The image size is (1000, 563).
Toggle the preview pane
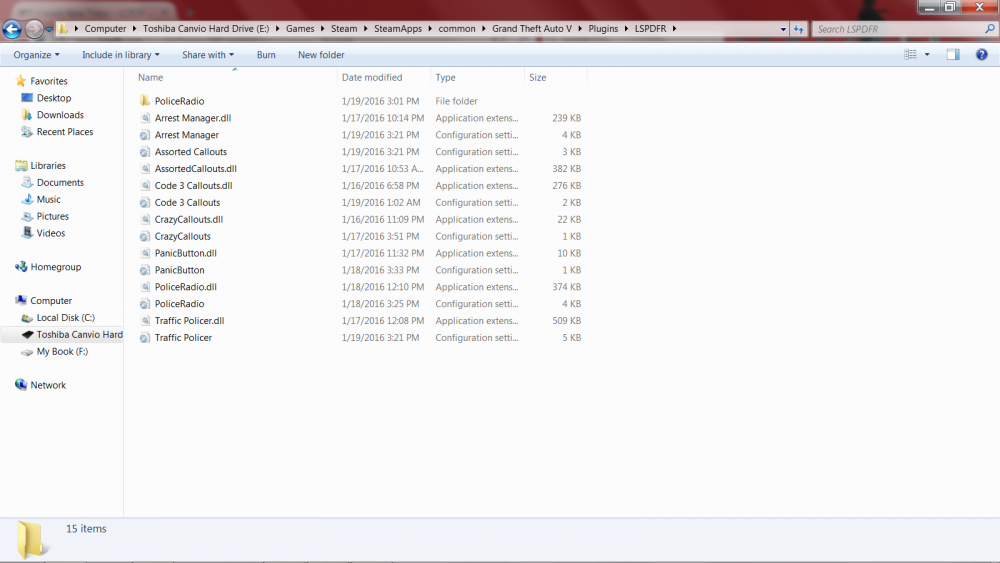click(953, 55)
